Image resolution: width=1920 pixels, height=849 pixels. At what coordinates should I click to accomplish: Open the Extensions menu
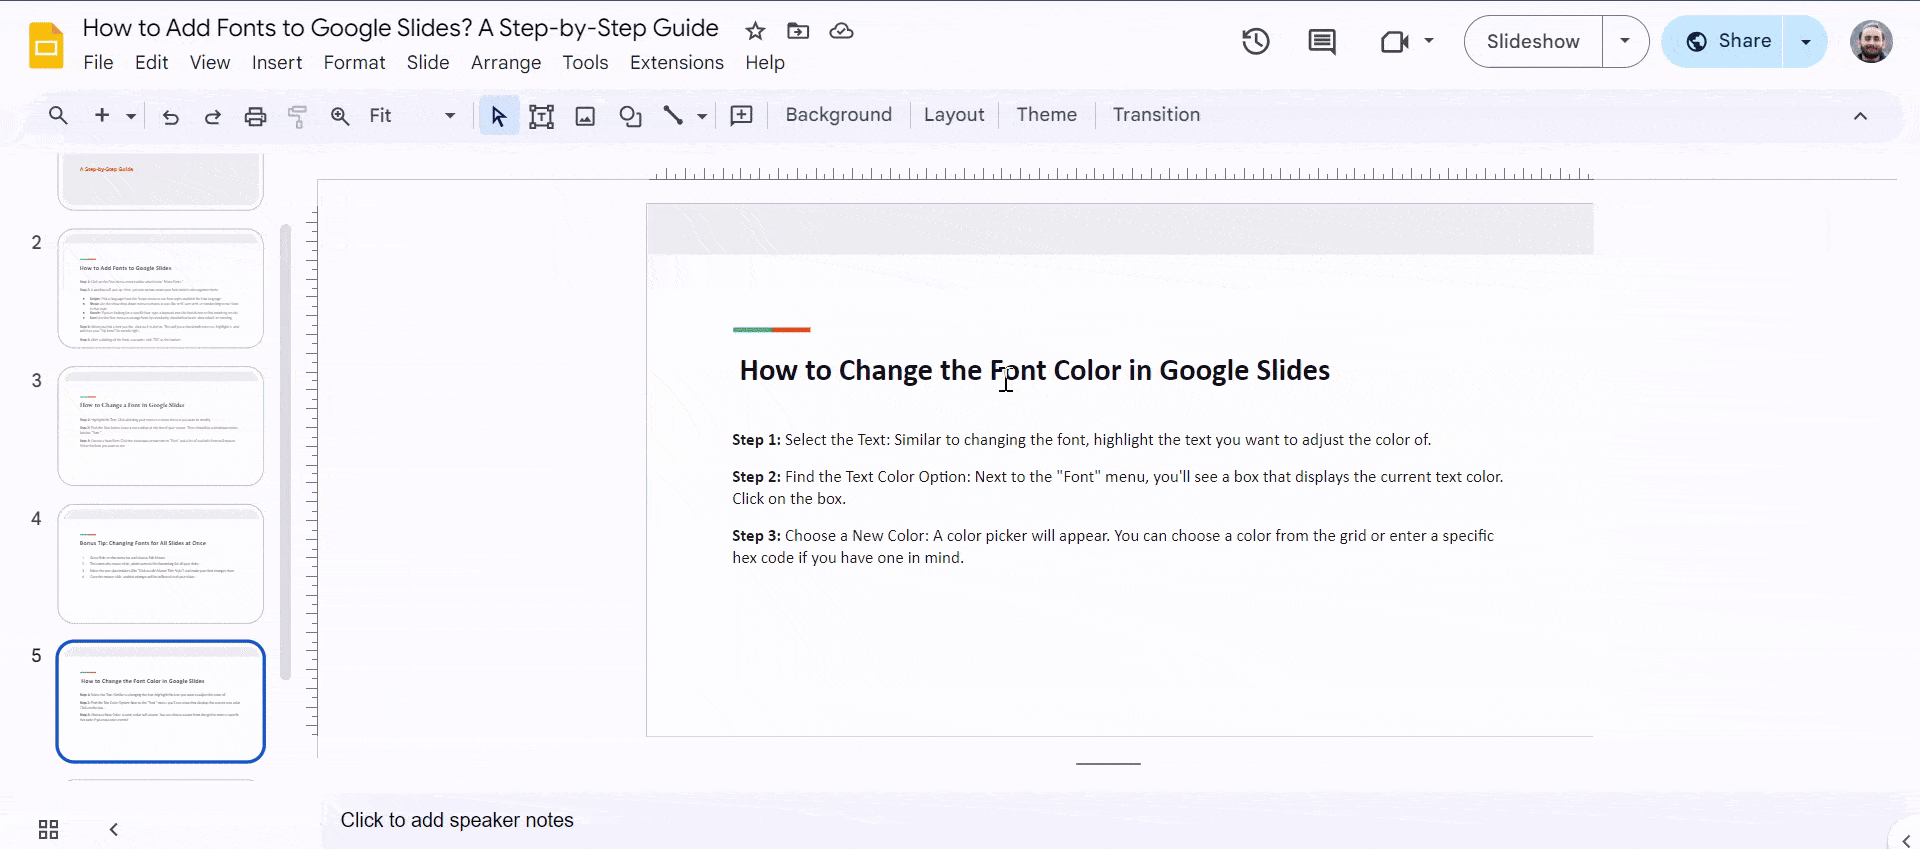tap(676, 62)
